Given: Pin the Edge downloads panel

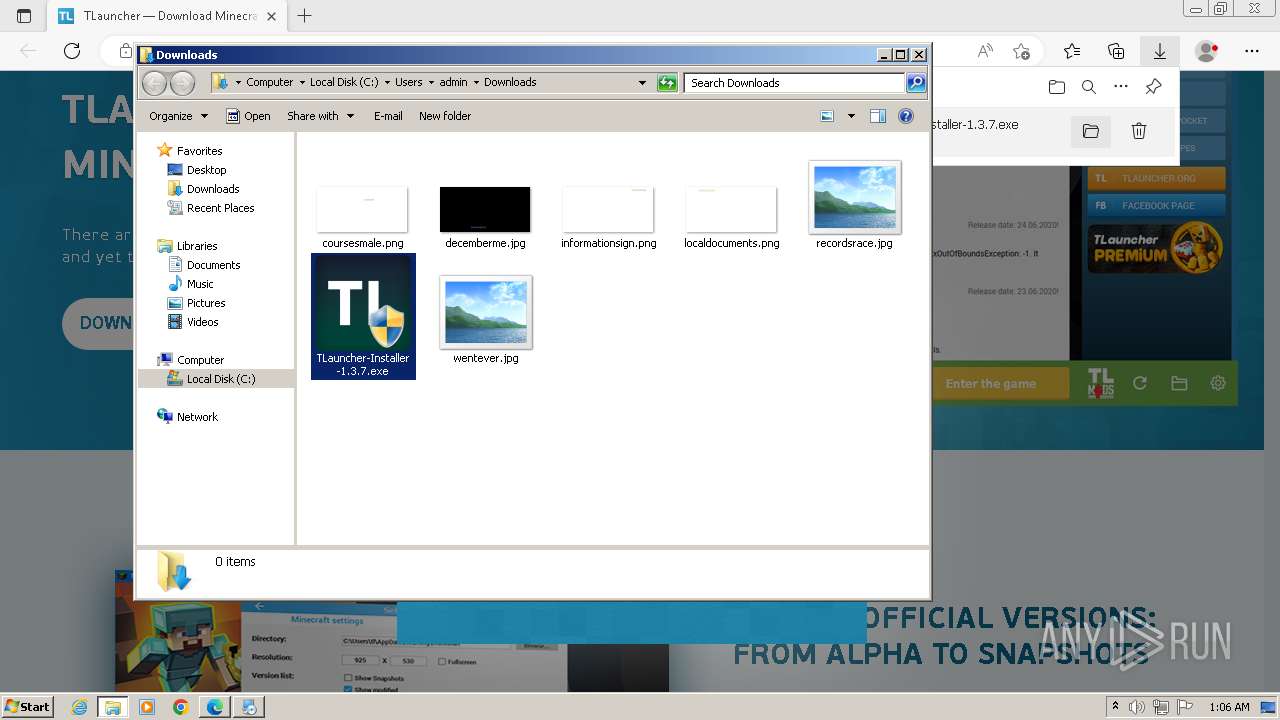Looking at the screenshot, I should [1153, 87].
